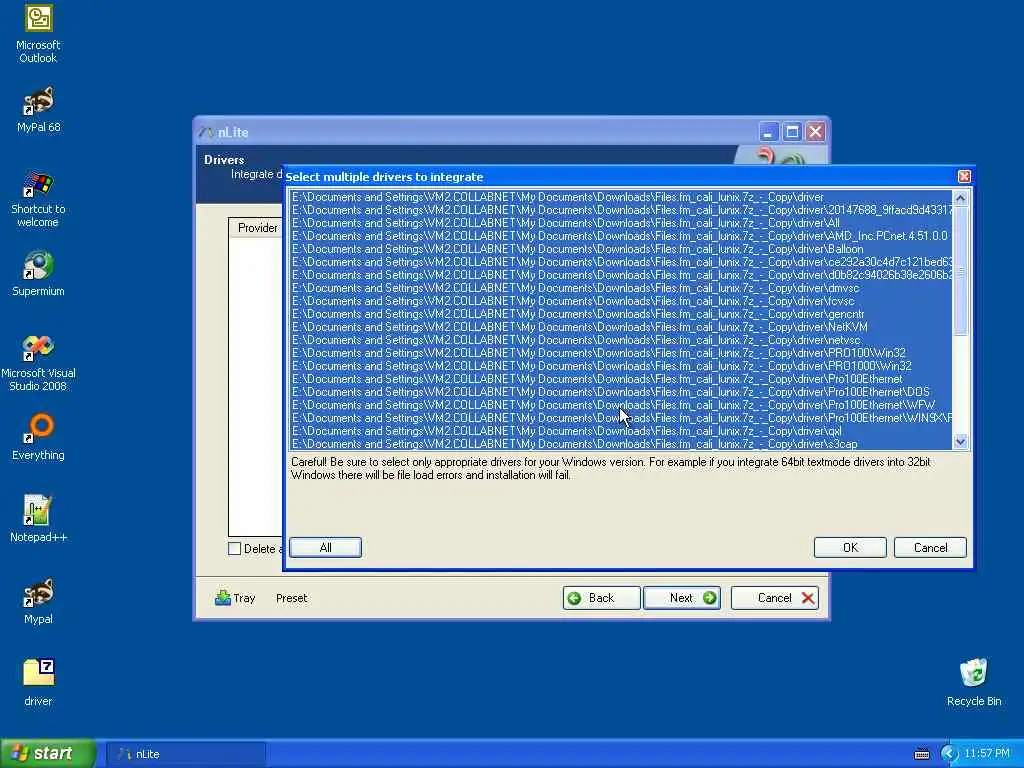The width and height of the screenshot is (1024, 768).
Task: Close the Select multiple drivers dialog
Action: coord(964,176)
